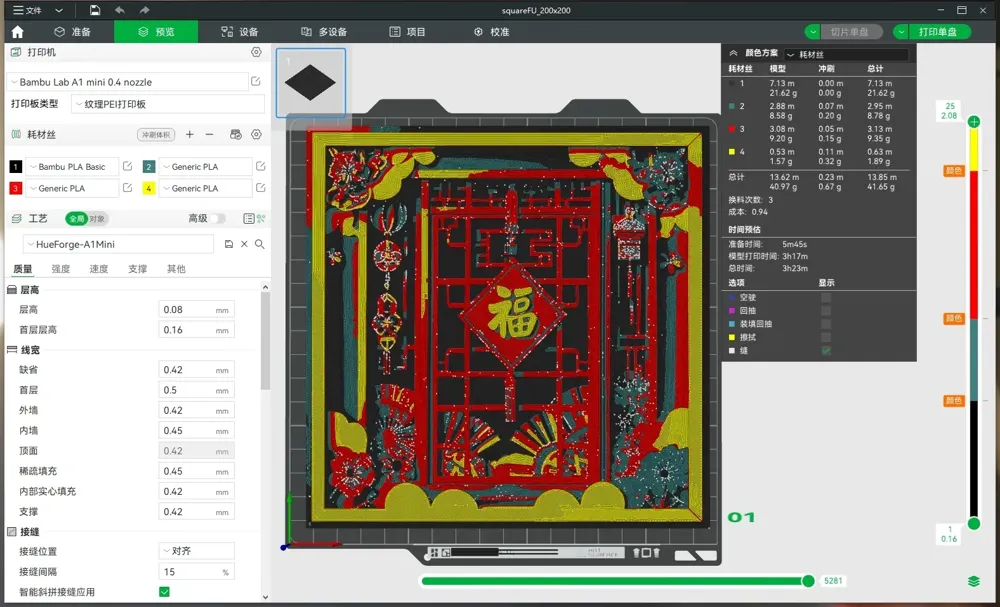Click the yellow filament 4 color swatch
This screenshot has width=1000, height=607.
[x=149, y=189]
